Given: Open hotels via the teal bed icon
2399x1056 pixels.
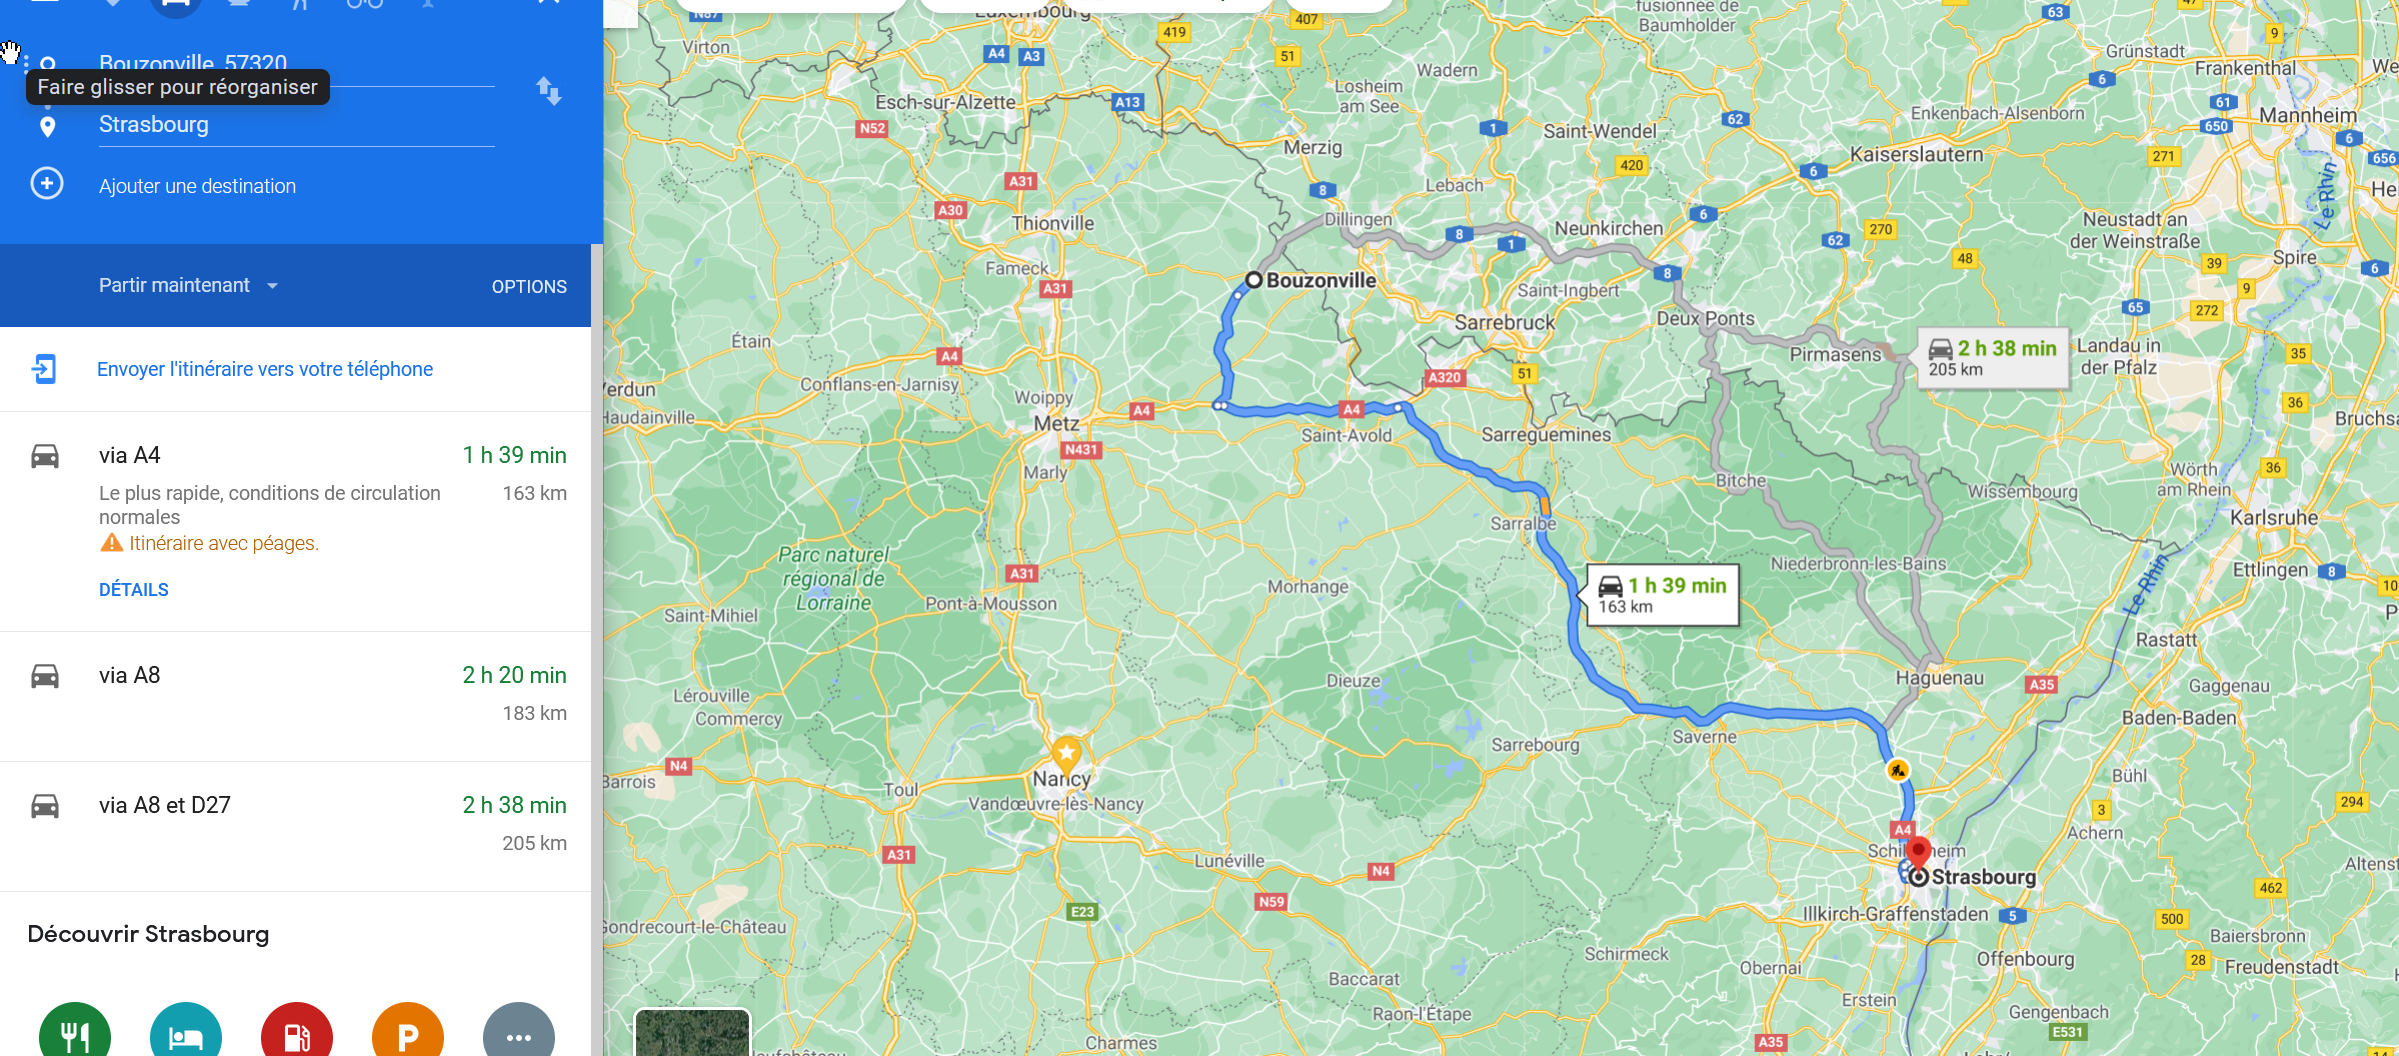Looking at the screenshot, I should (x=186, y=1033).
